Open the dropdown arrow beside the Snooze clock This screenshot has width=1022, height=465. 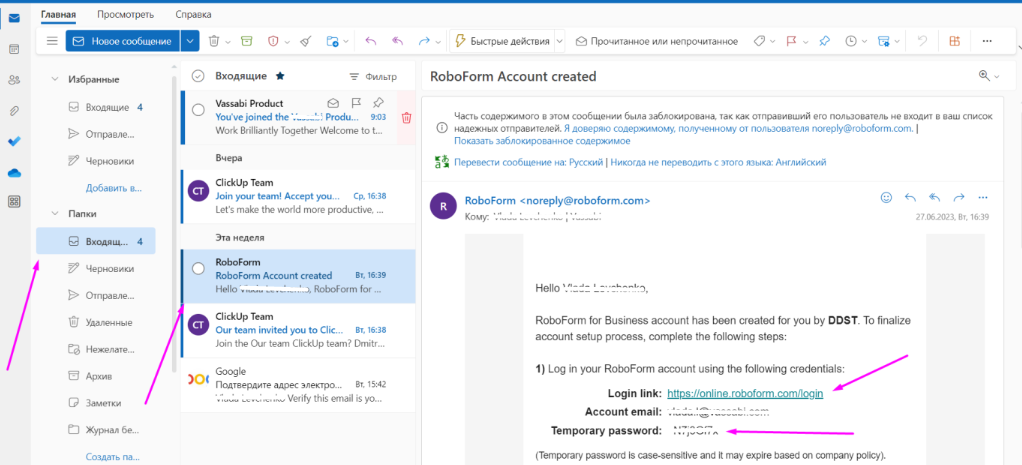pos(864,42)
